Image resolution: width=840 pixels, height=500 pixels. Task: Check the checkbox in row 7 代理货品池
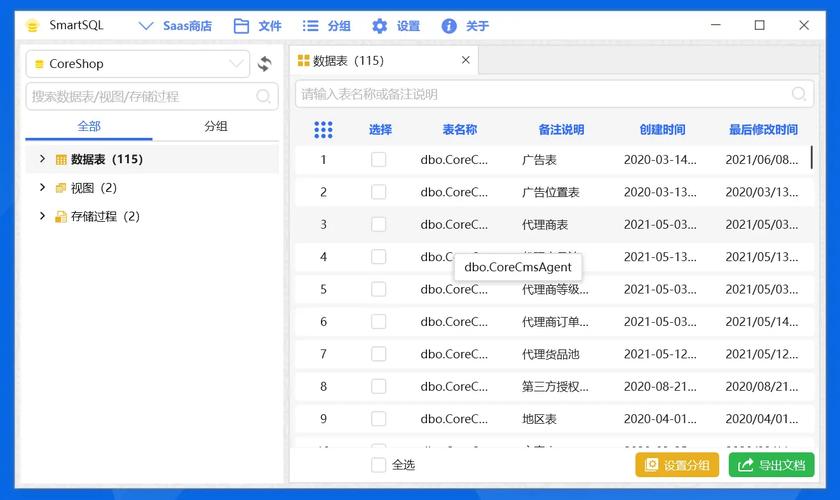pos(379,354)
